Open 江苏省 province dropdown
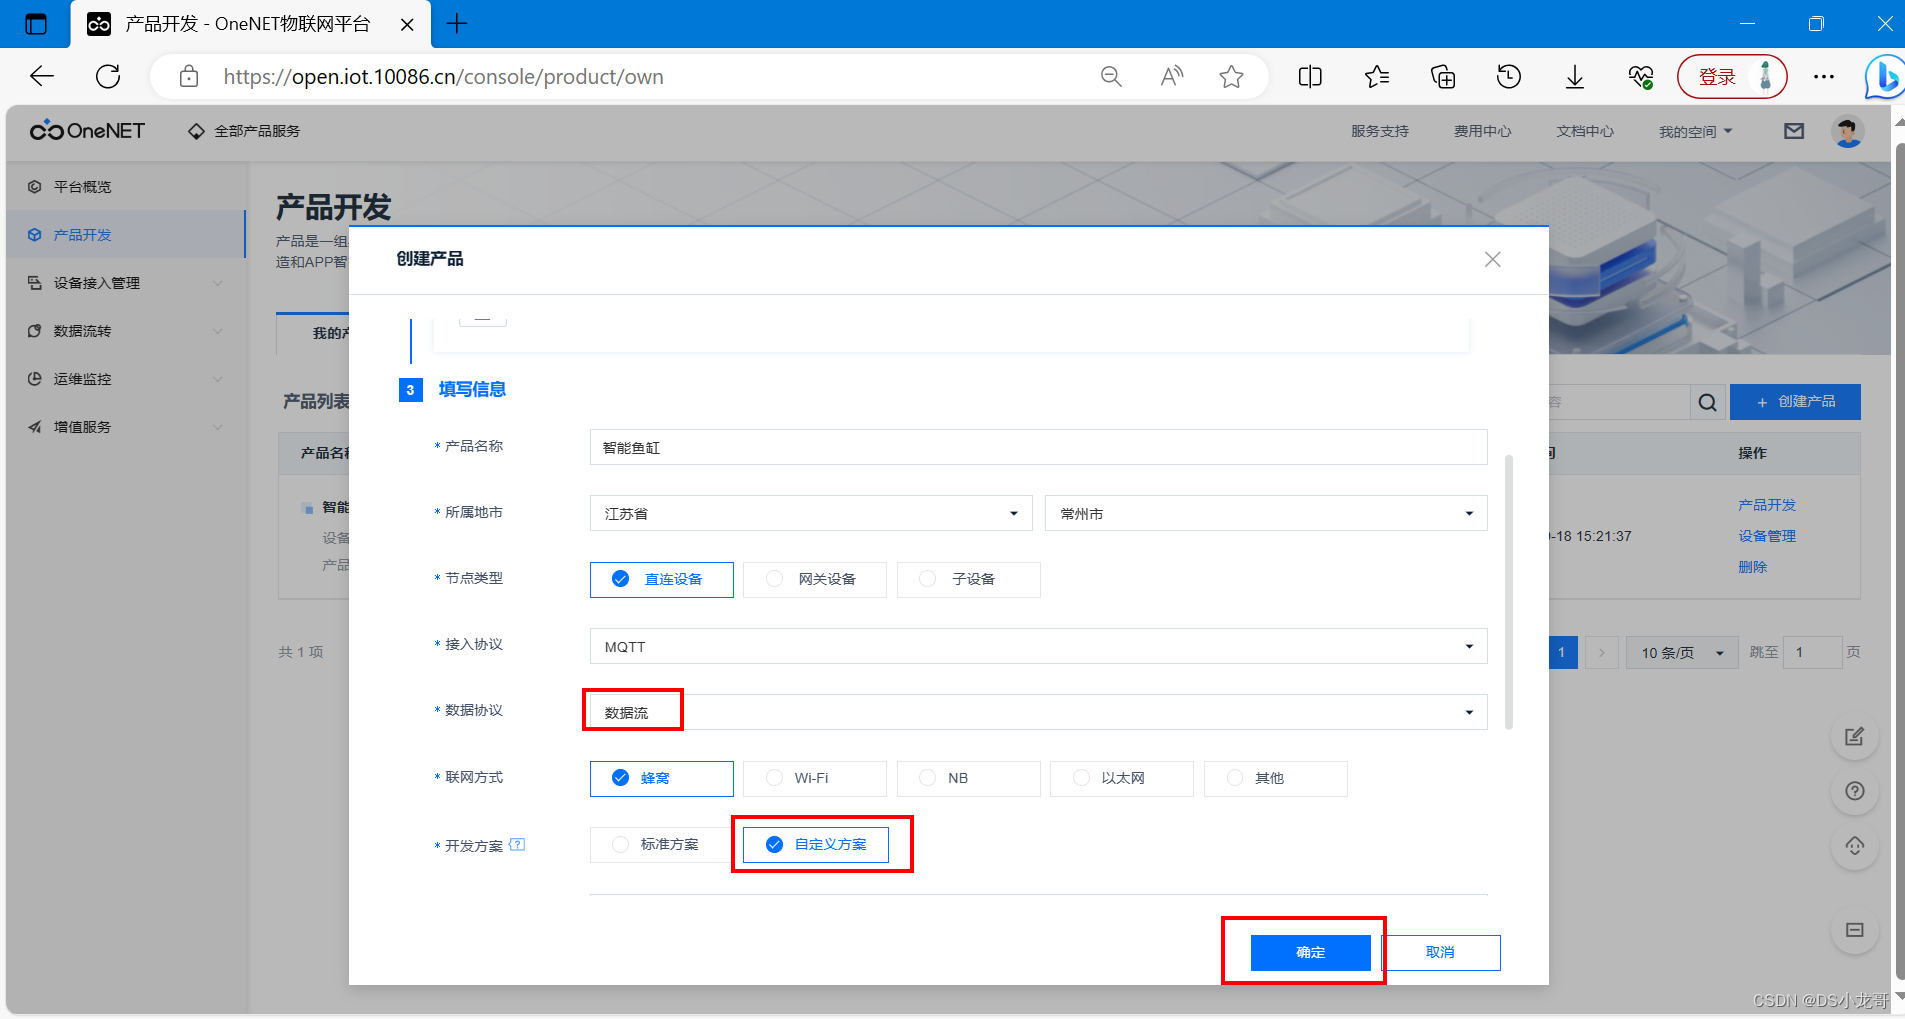1905x1019 pixels. tap(810, 513)
